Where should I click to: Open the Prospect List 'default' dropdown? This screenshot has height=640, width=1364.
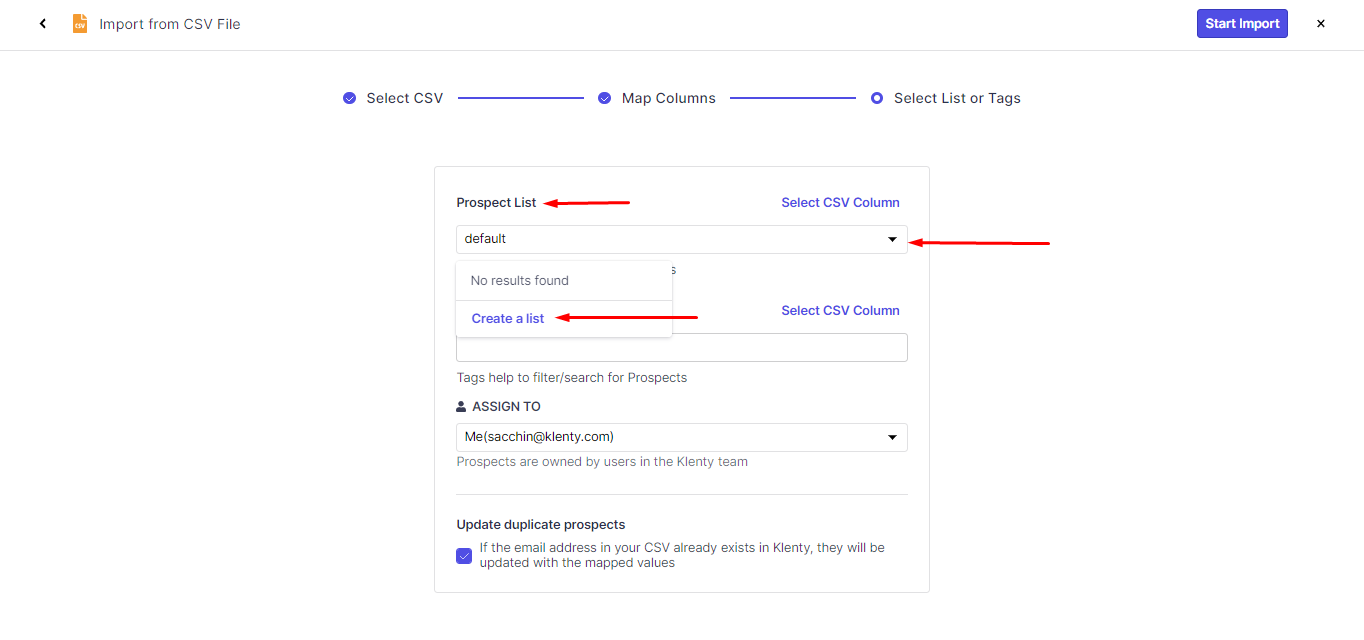click(x=670, y=239)
